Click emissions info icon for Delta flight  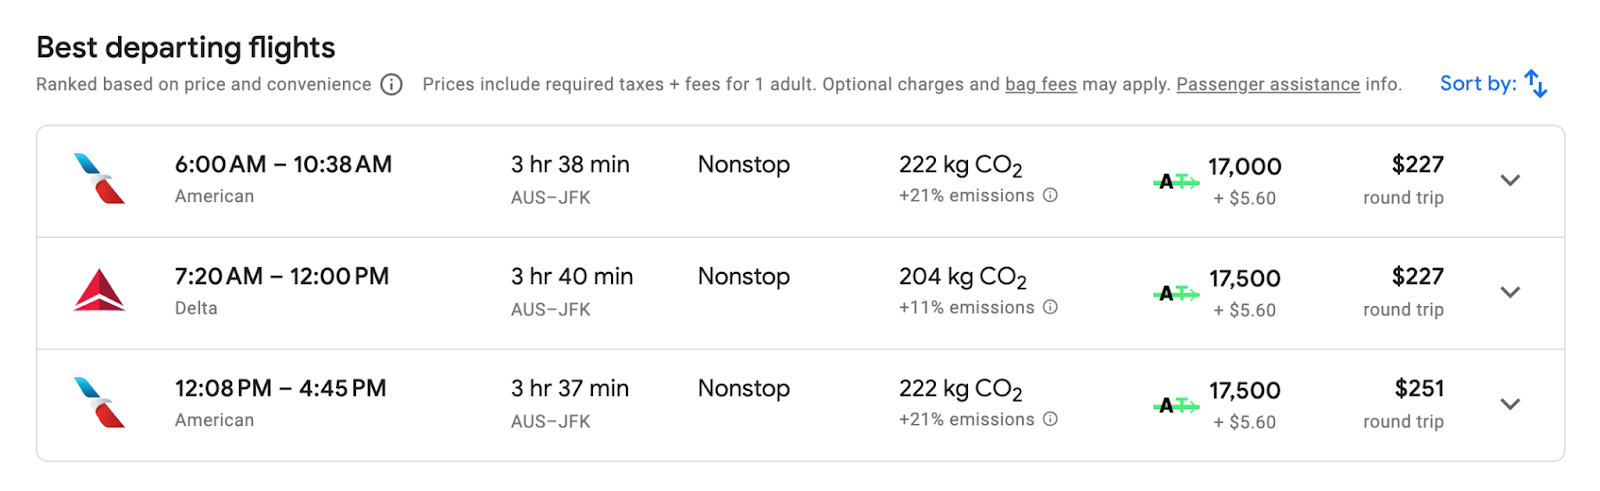(x=1050, y=307)
